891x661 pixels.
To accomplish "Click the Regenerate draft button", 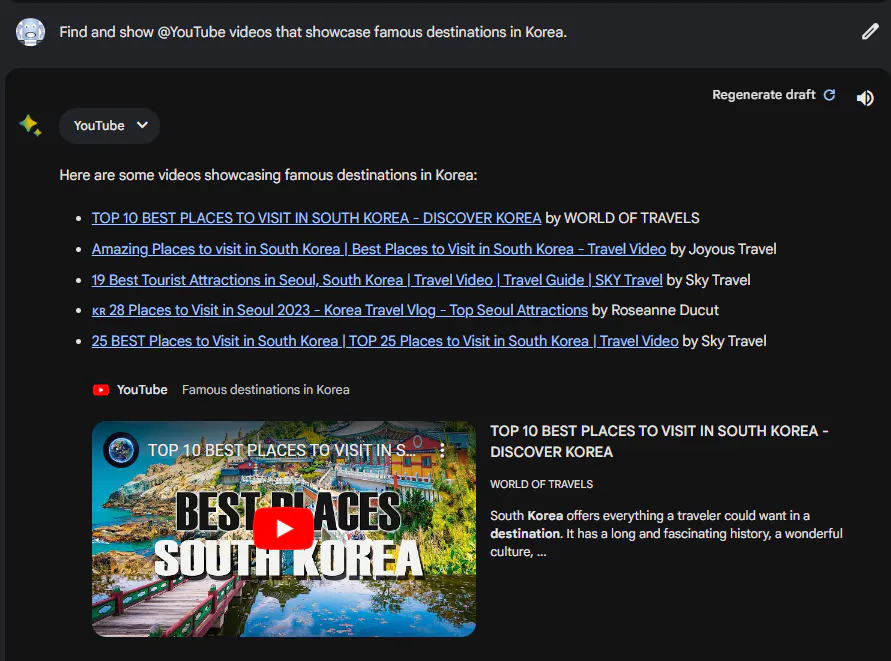I will pyautogui.click(x=773, y=95).
